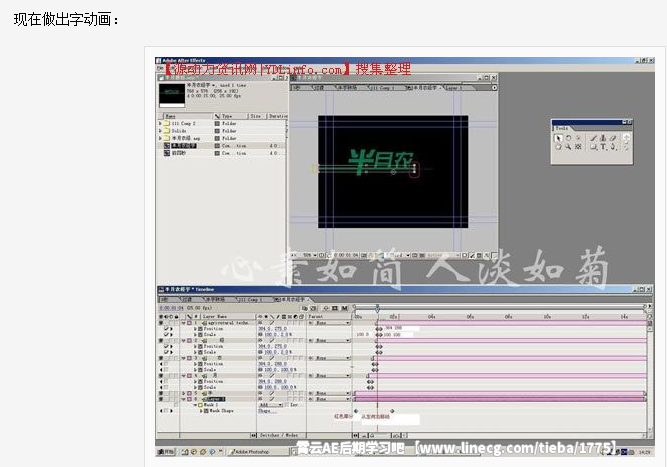Click the 111 Comp 2 folder icon
The image size is (667, 467).
167,123
